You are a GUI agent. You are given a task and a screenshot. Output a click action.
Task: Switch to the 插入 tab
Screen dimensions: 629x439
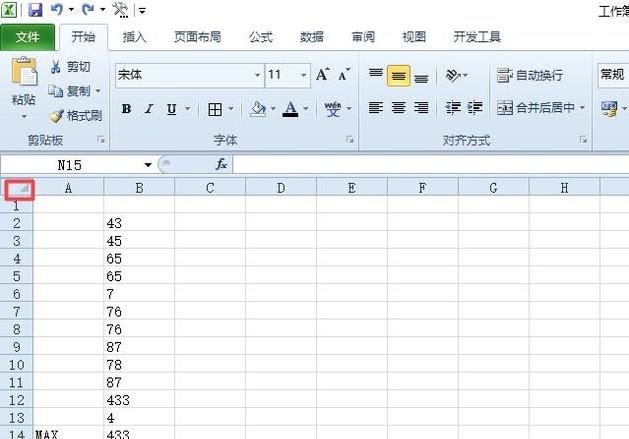tap(134, 37)
